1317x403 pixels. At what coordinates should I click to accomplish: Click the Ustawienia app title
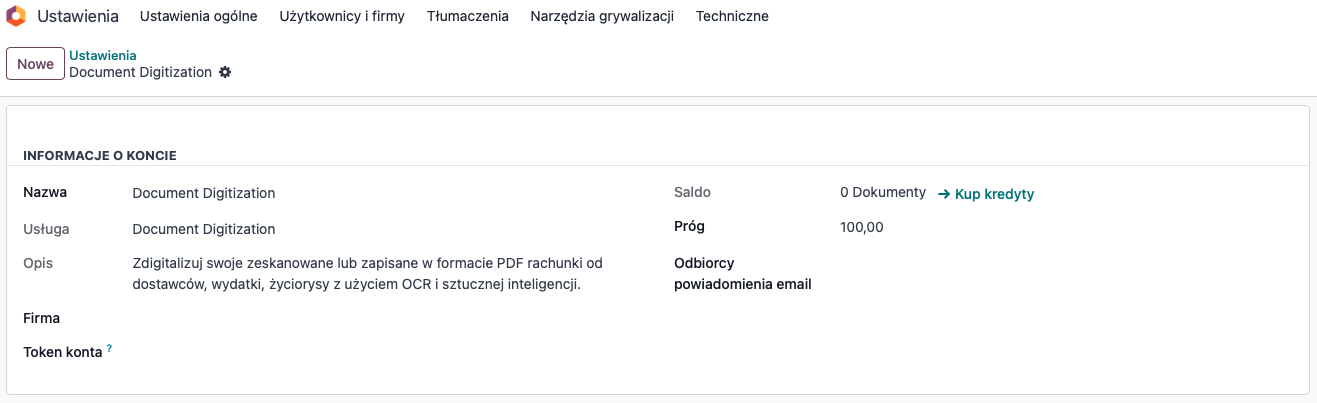[x=78, y=16]
